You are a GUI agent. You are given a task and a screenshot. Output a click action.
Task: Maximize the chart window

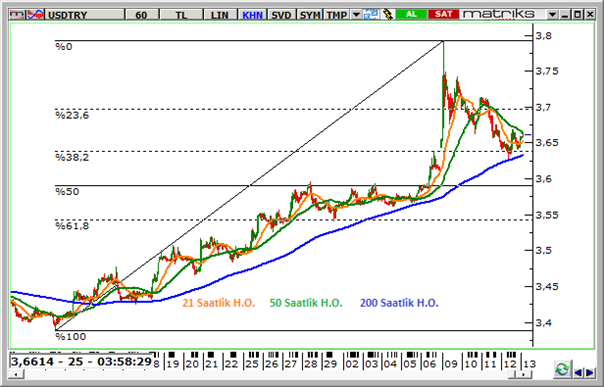coord(577,15)
